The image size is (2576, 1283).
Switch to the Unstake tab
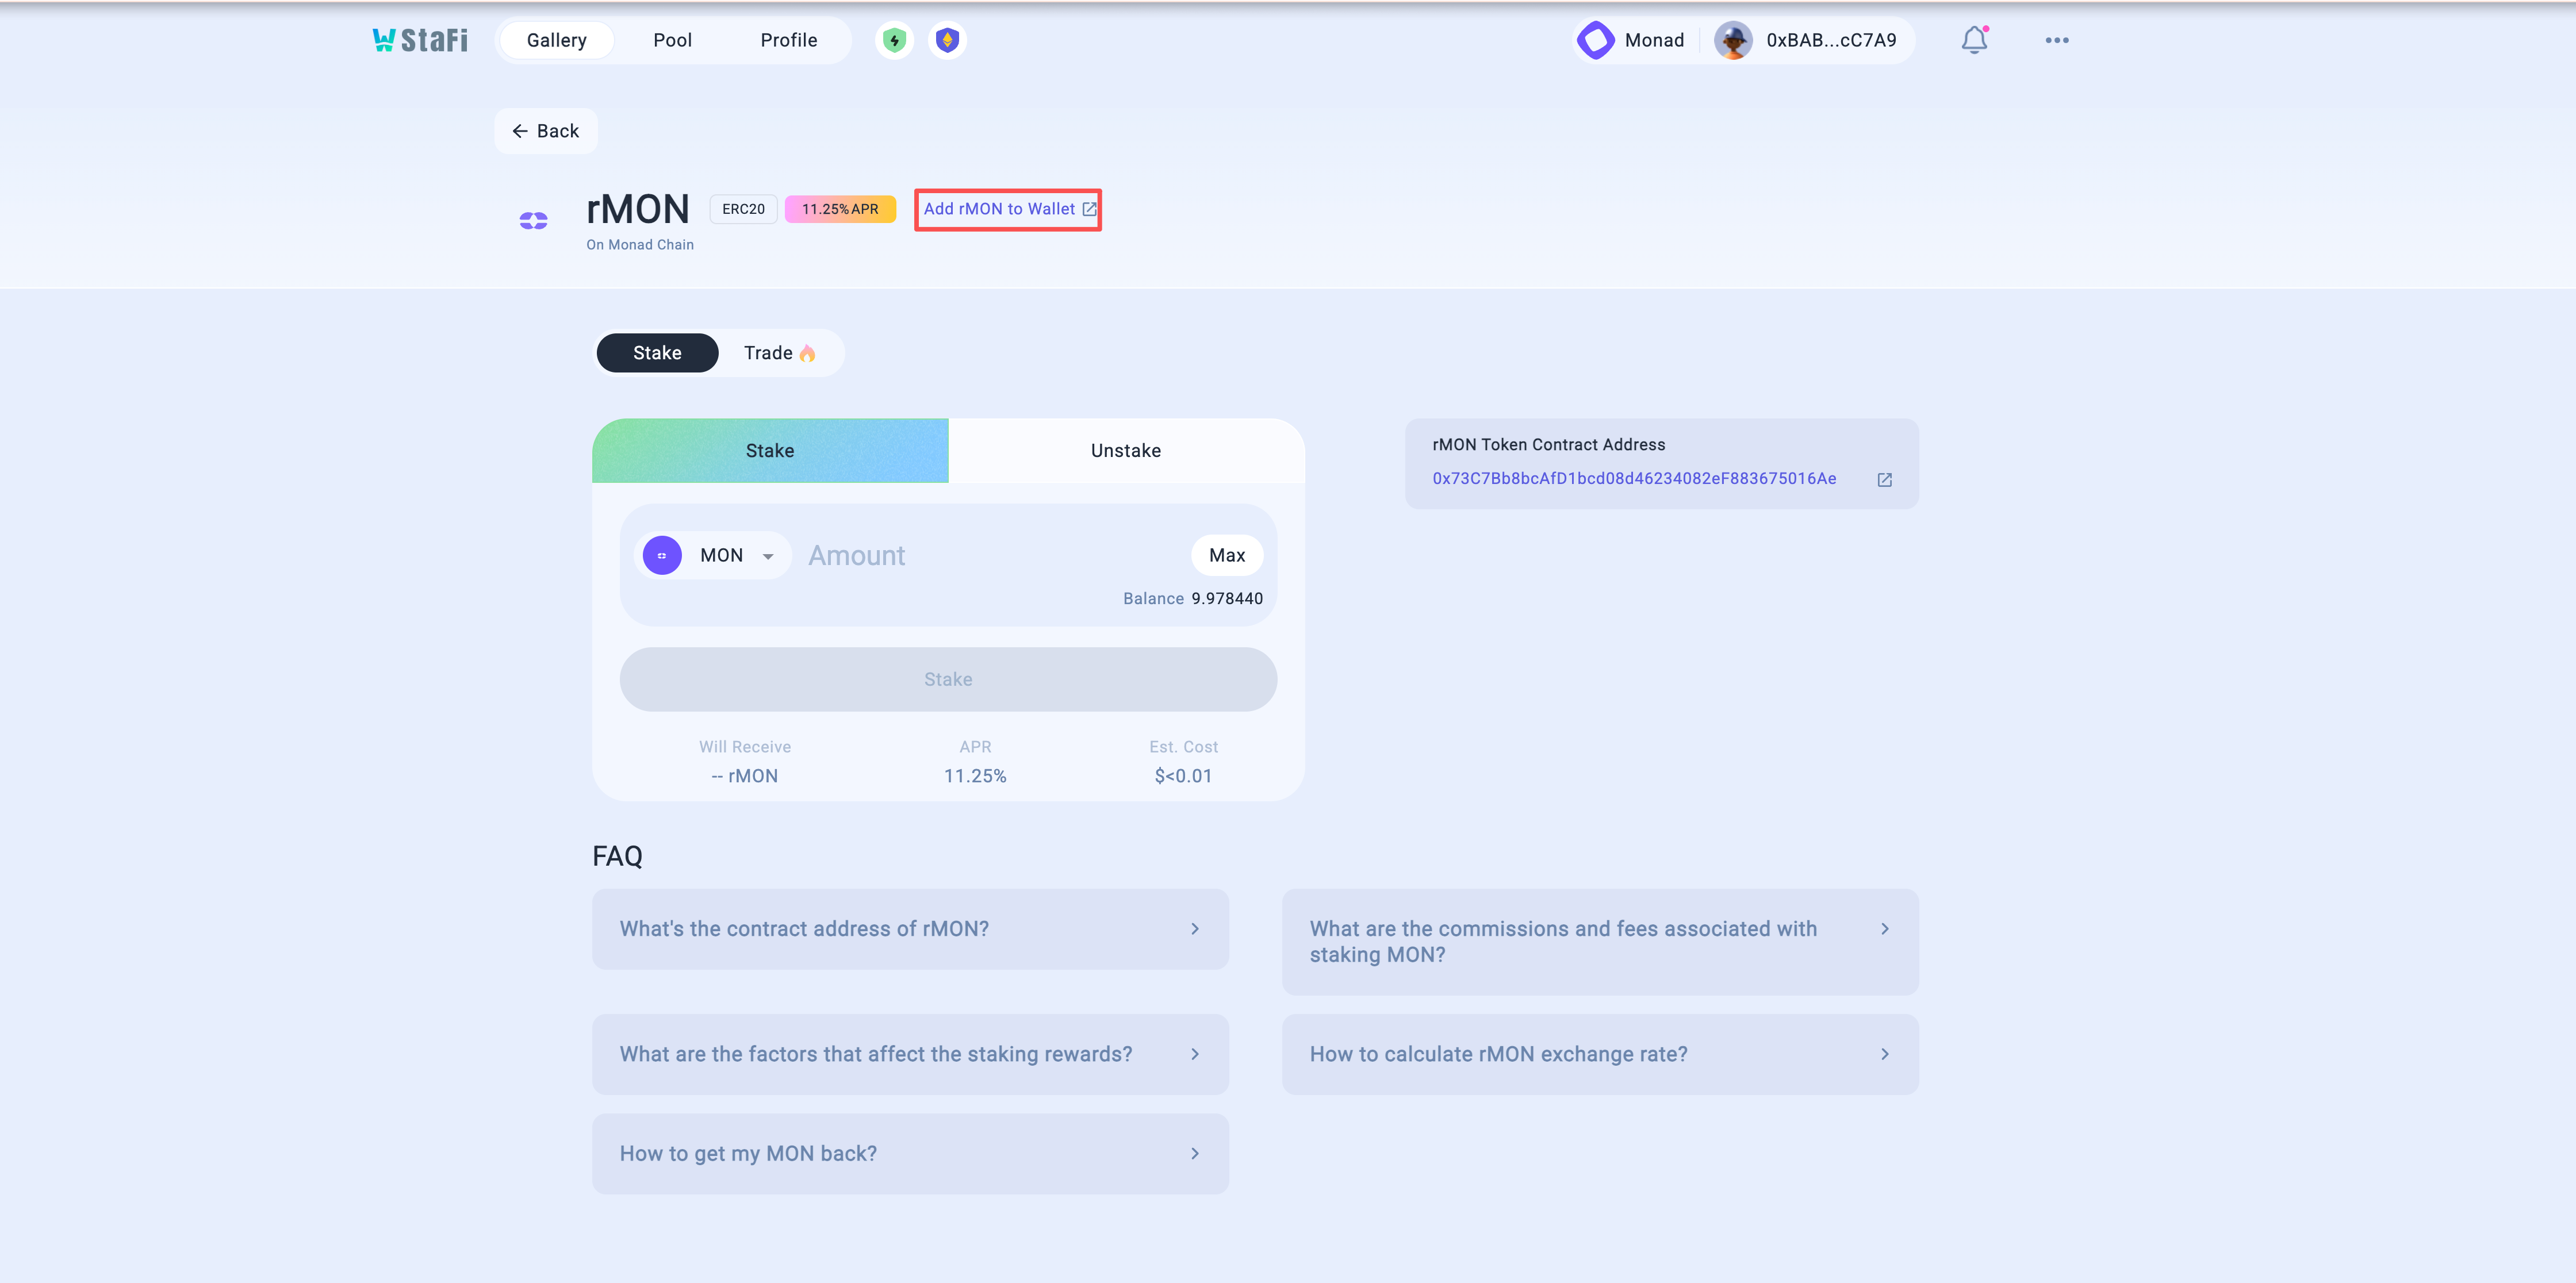pos(1125,451)
